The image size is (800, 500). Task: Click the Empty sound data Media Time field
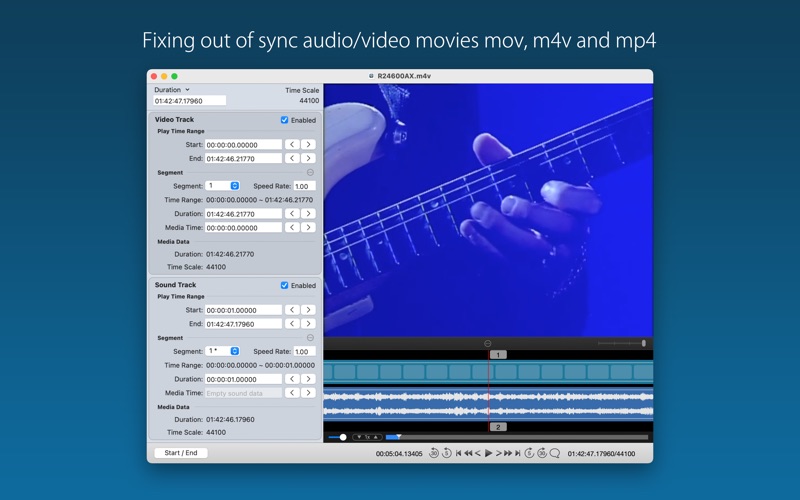pos(243,392)
